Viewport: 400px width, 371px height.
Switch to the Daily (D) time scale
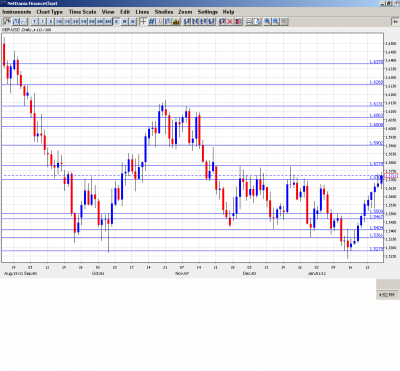pos(116,22)
